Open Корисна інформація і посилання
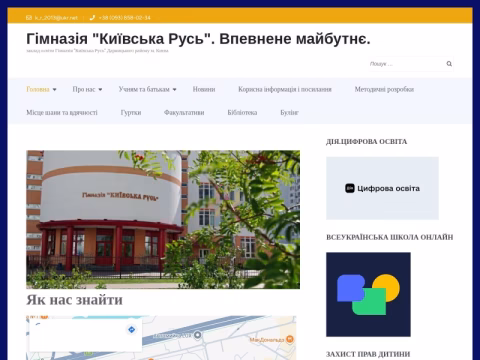480x360 pixels. pos(285,89)
